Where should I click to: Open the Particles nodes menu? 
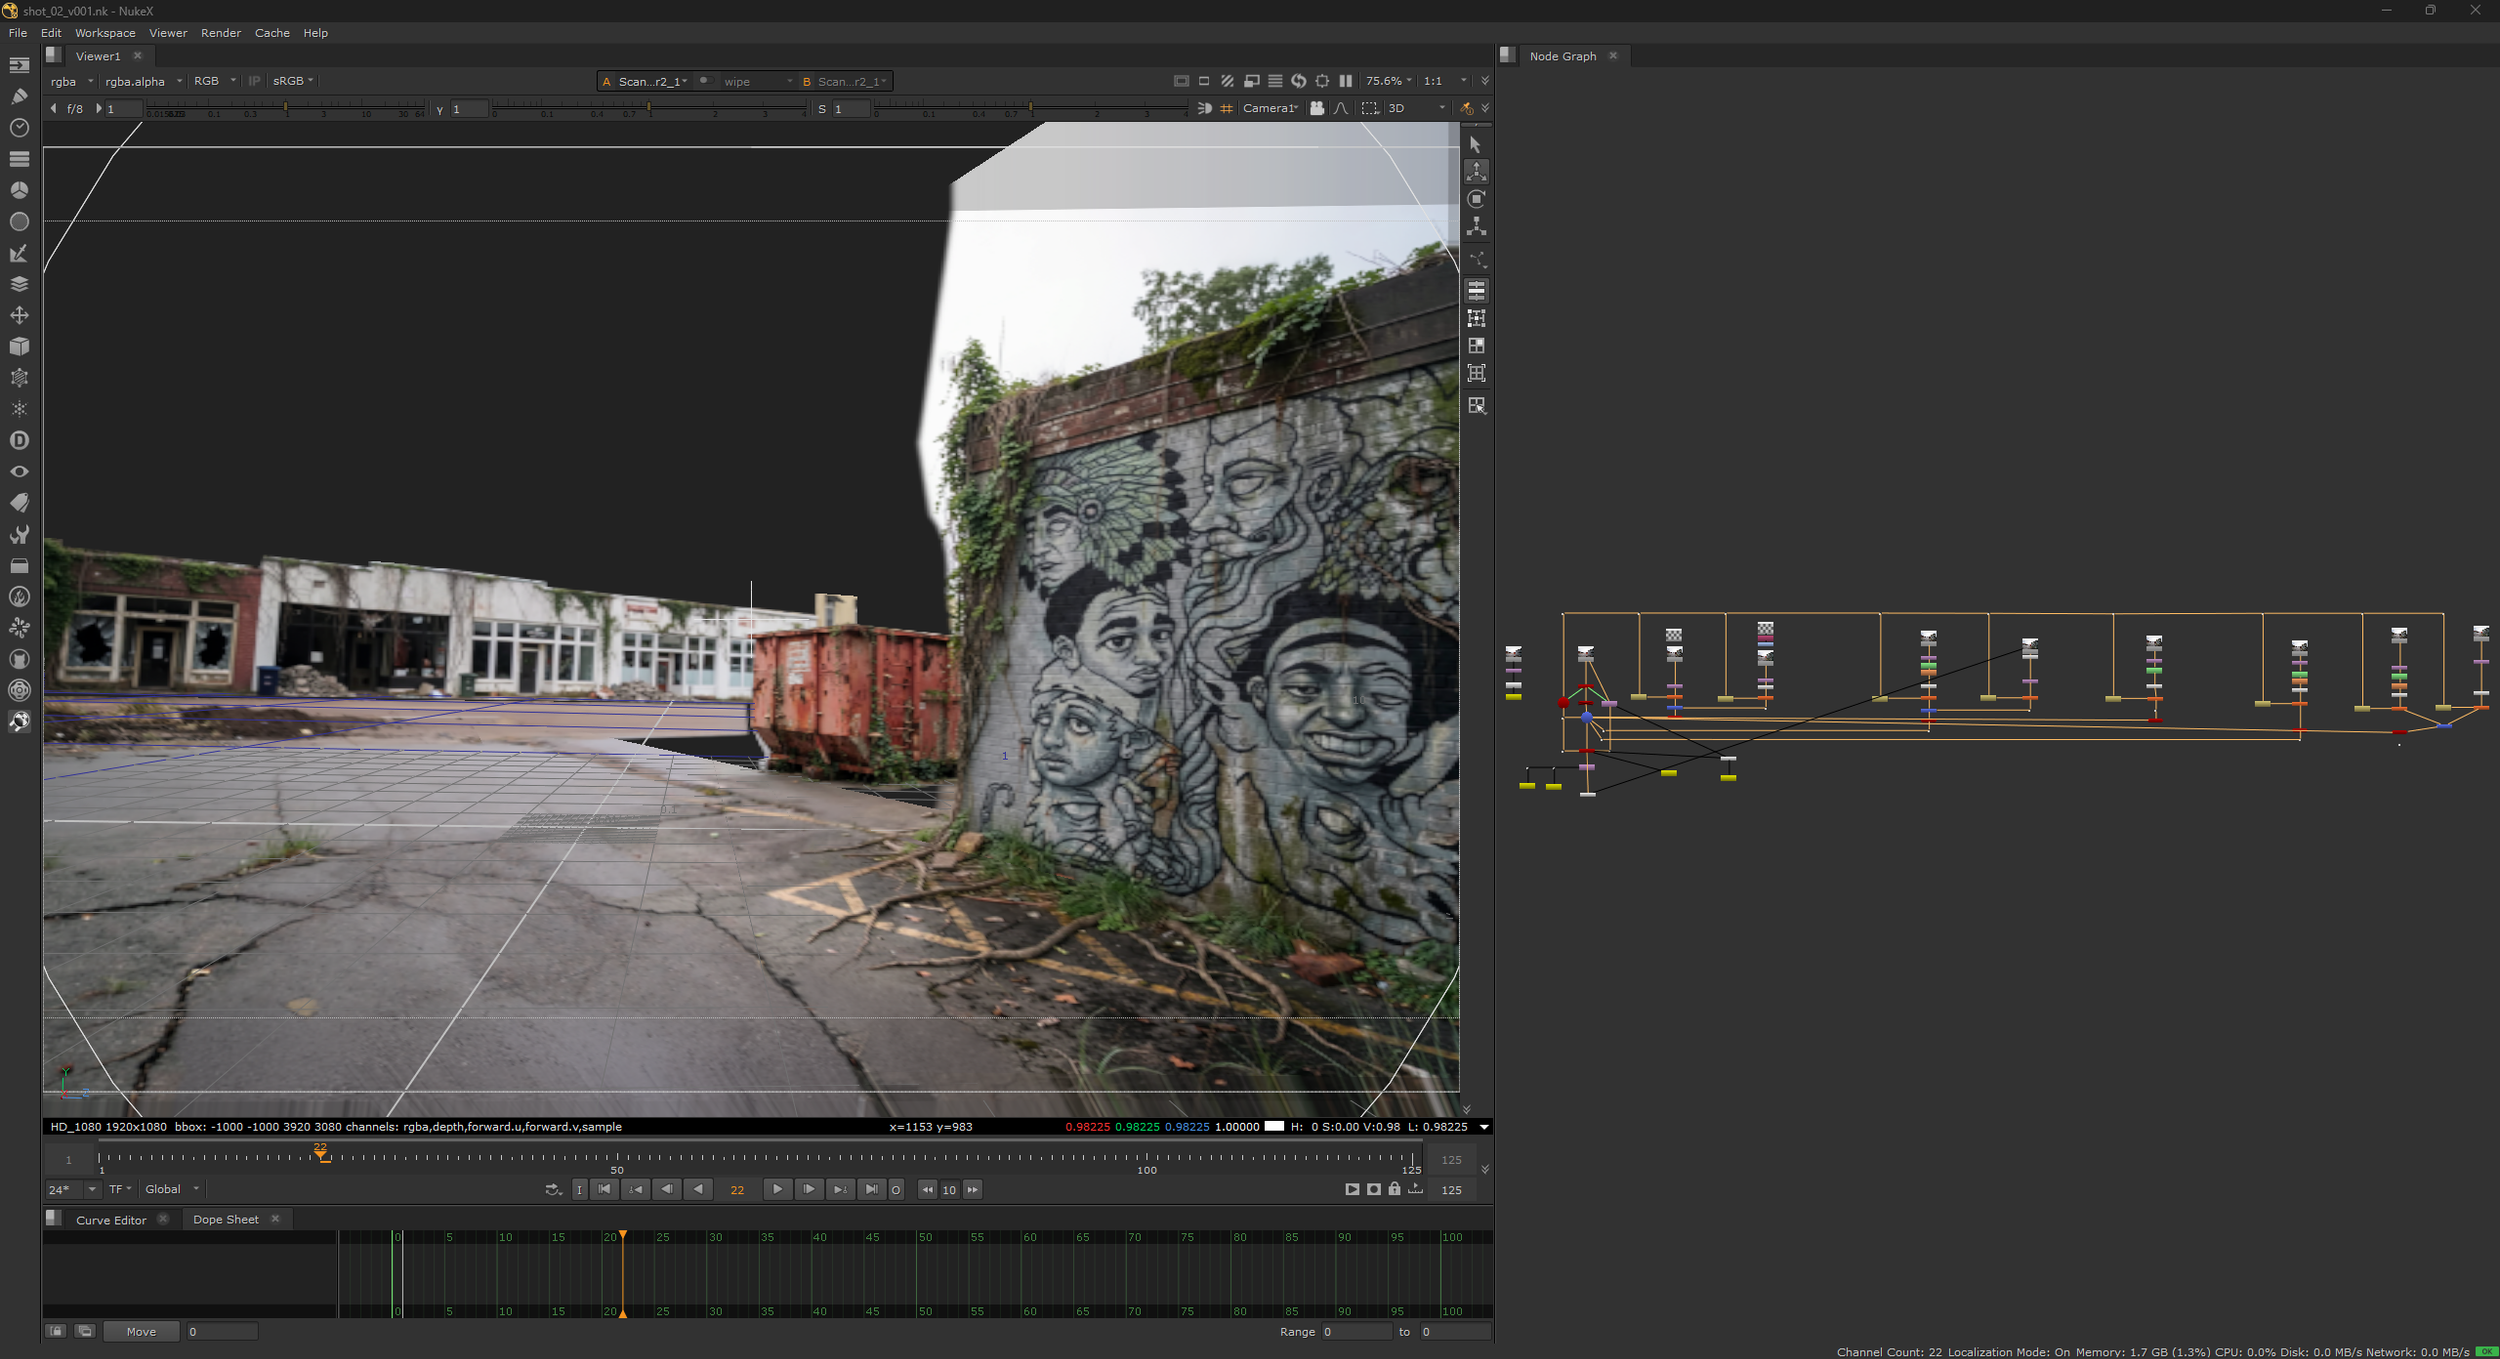19,408
